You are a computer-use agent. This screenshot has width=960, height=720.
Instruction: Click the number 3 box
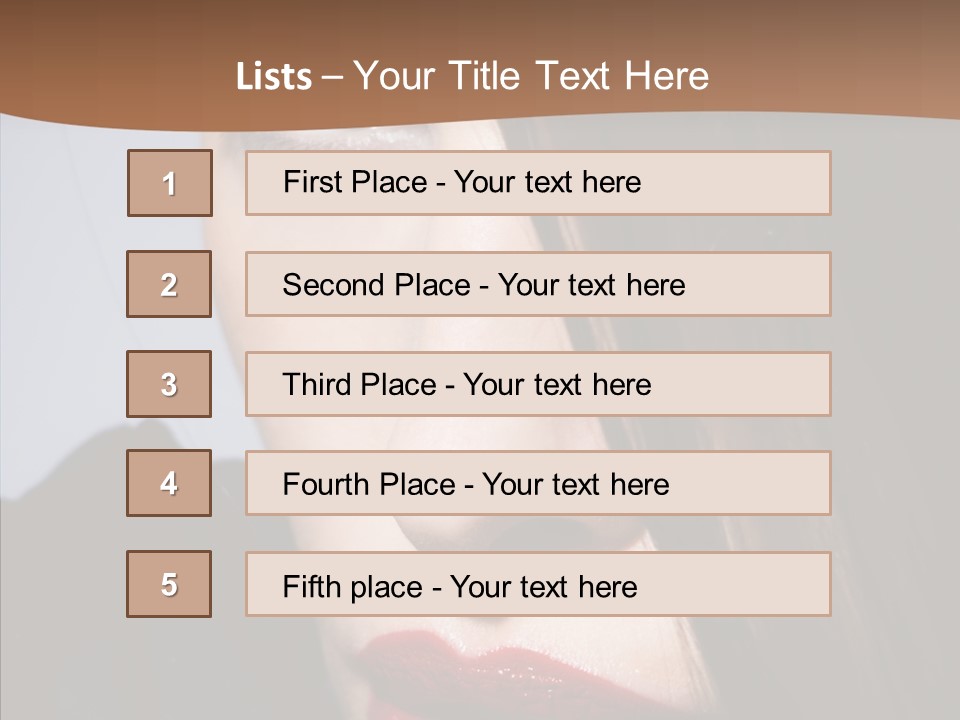(x=169, y=384)
